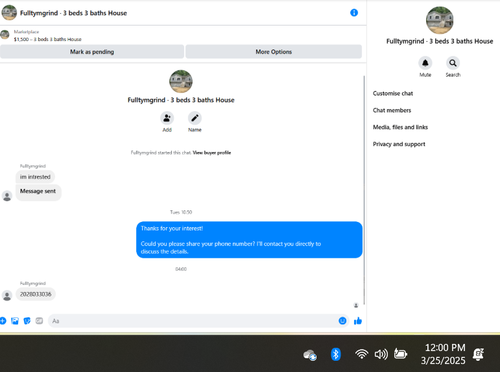Click sender avatar beside Message sent bubble
This screenshot has width=500, height=372.
click(7, 196)
